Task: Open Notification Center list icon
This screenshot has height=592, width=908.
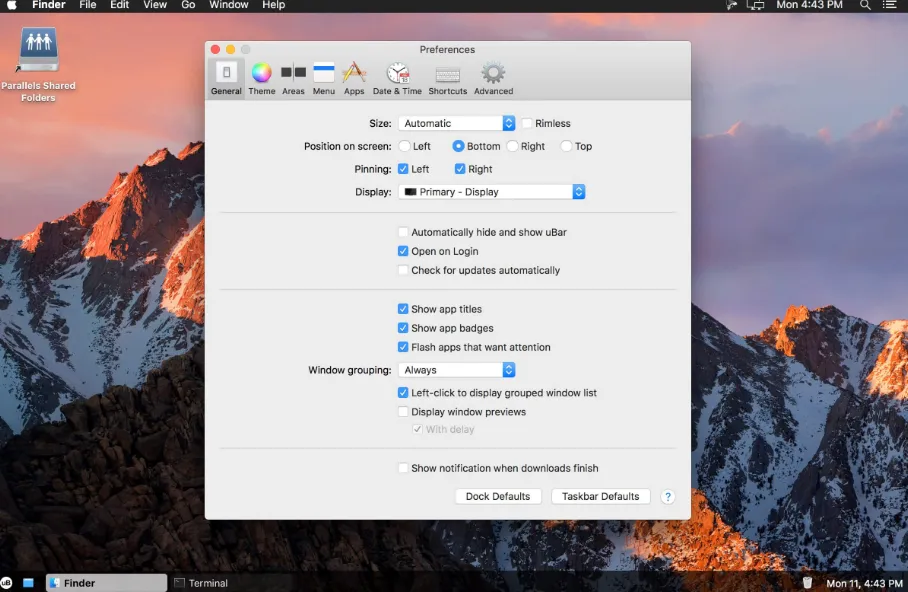Action: tap(890, 5)
